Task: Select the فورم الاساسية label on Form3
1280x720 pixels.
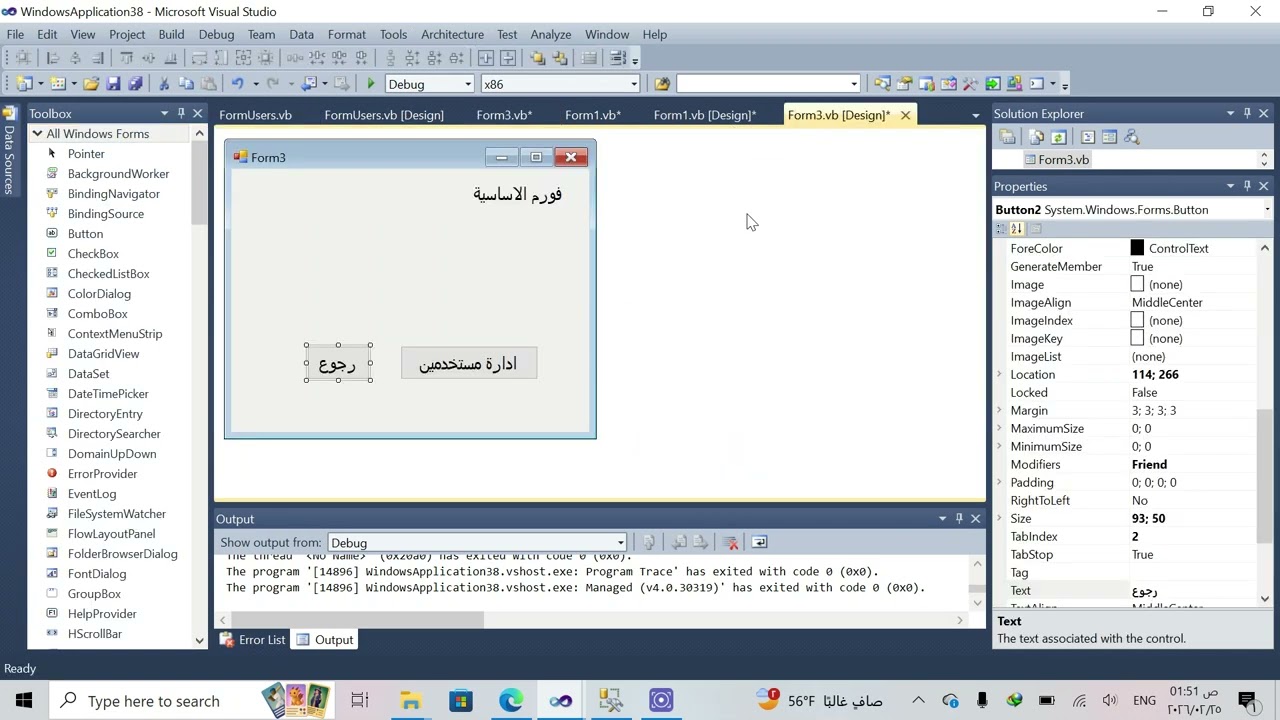Action: click(x=517, y=194)
